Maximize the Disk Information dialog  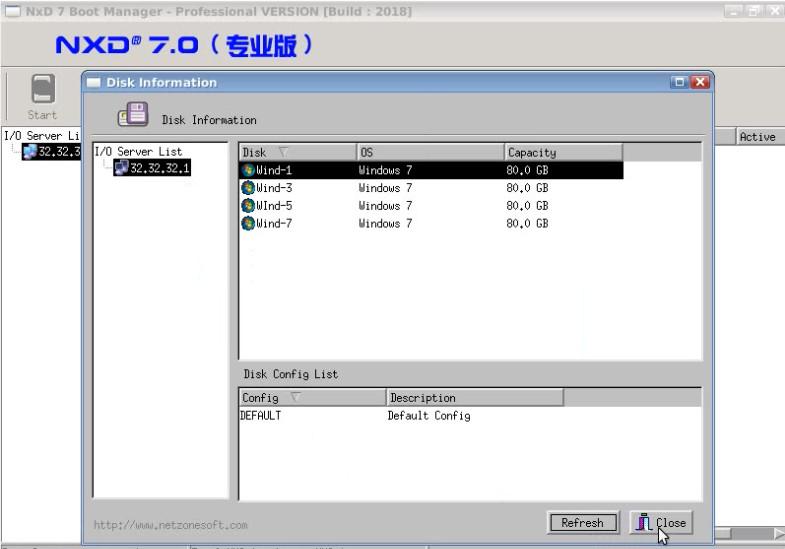point(679,82)
